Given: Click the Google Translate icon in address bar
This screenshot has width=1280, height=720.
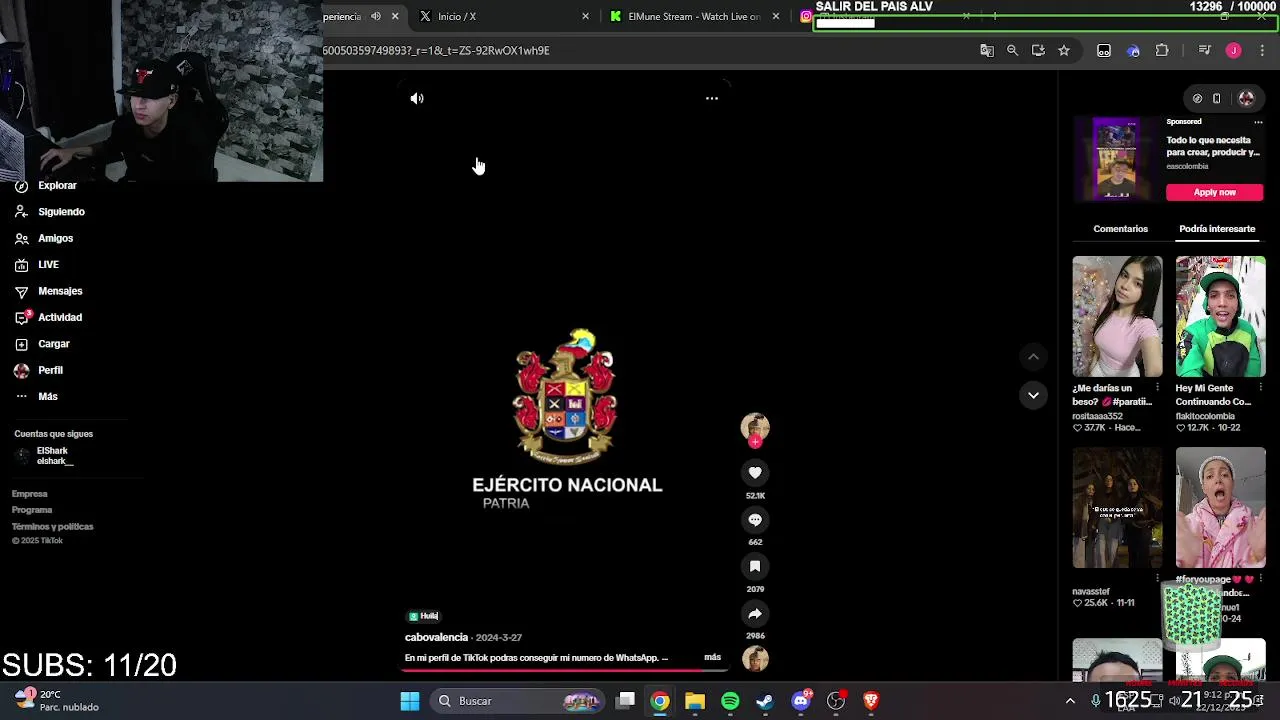Looking at the screenshot, I should 987,50.
